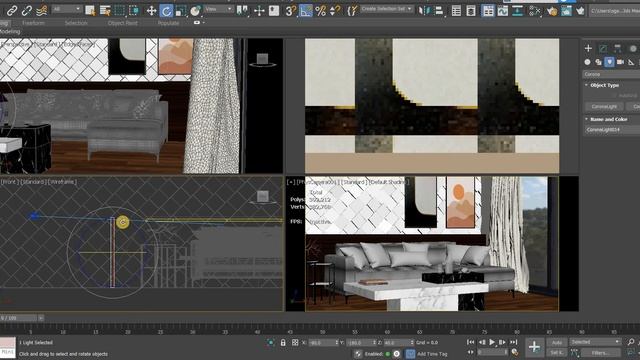The image size is (640, 360).
Task: Go to the end frame
Action: click(x=513, y=342)
